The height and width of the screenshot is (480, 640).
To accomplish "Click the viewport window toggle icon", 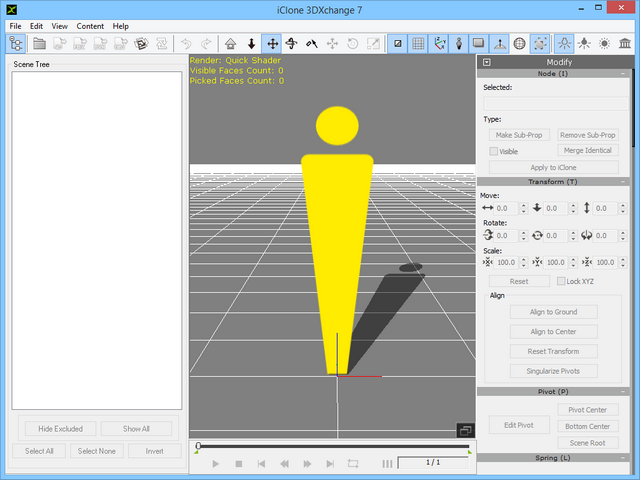I will click(x=465, y=430).
